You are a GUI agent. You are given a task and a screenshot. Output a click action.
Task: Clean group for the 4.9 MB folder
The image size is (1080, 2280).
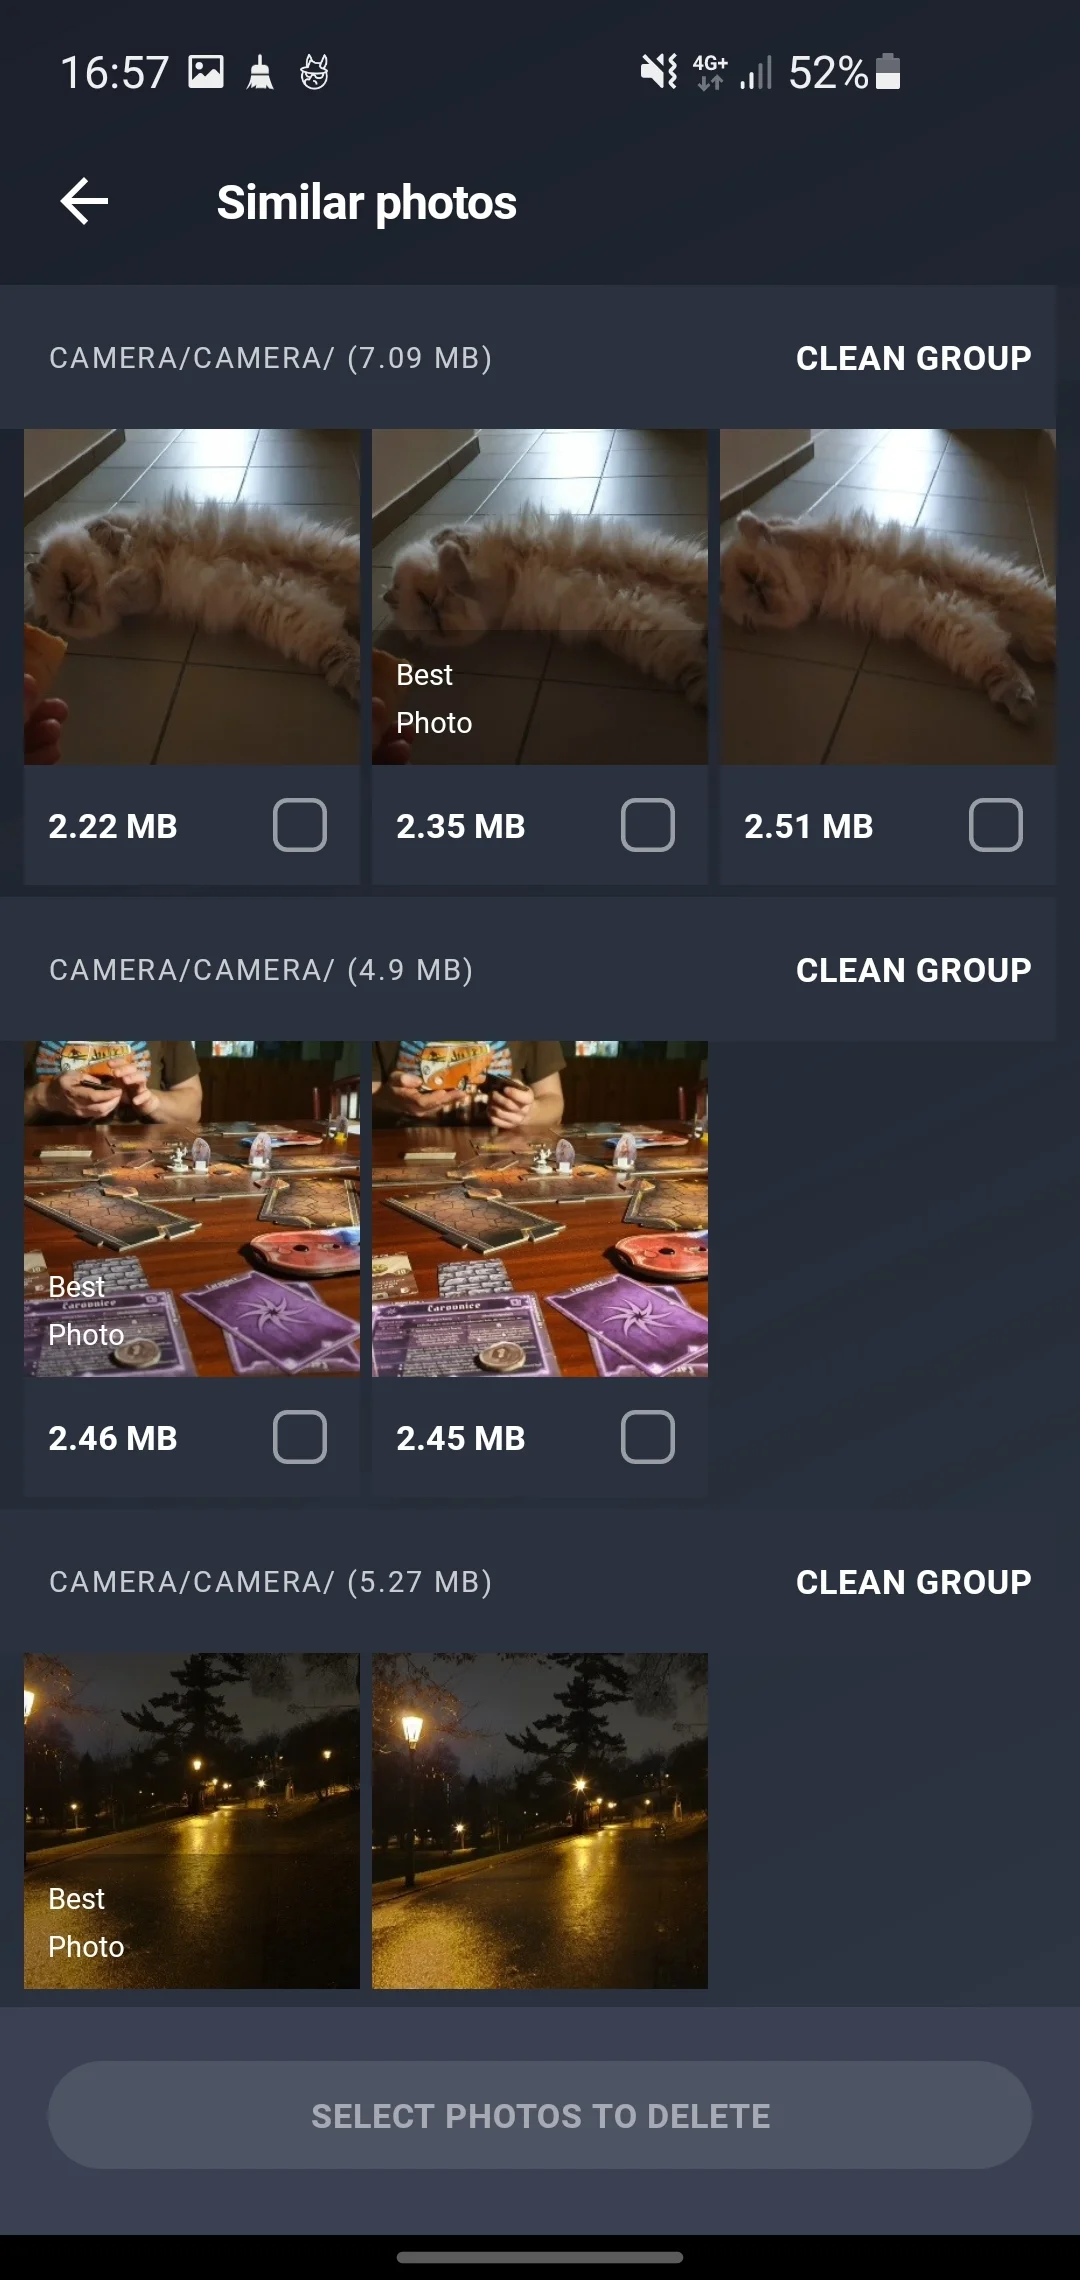(x=913, y=970)
